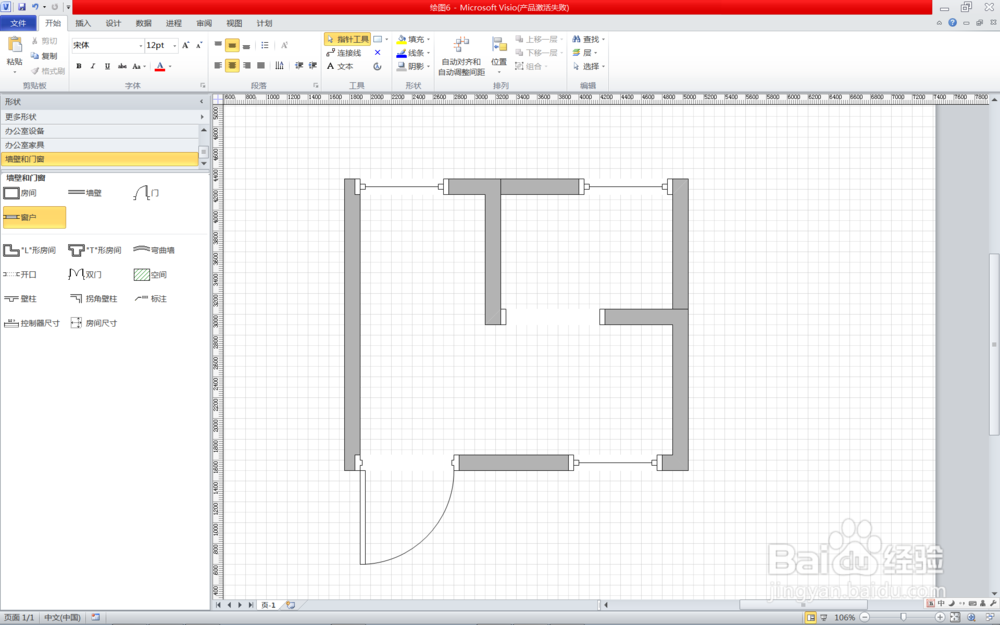Image resolution: width=1000 pixels, height=625 pixels.
Task: Select Office Furniture (办公室家具) stencil
Action: click(100, 145)
